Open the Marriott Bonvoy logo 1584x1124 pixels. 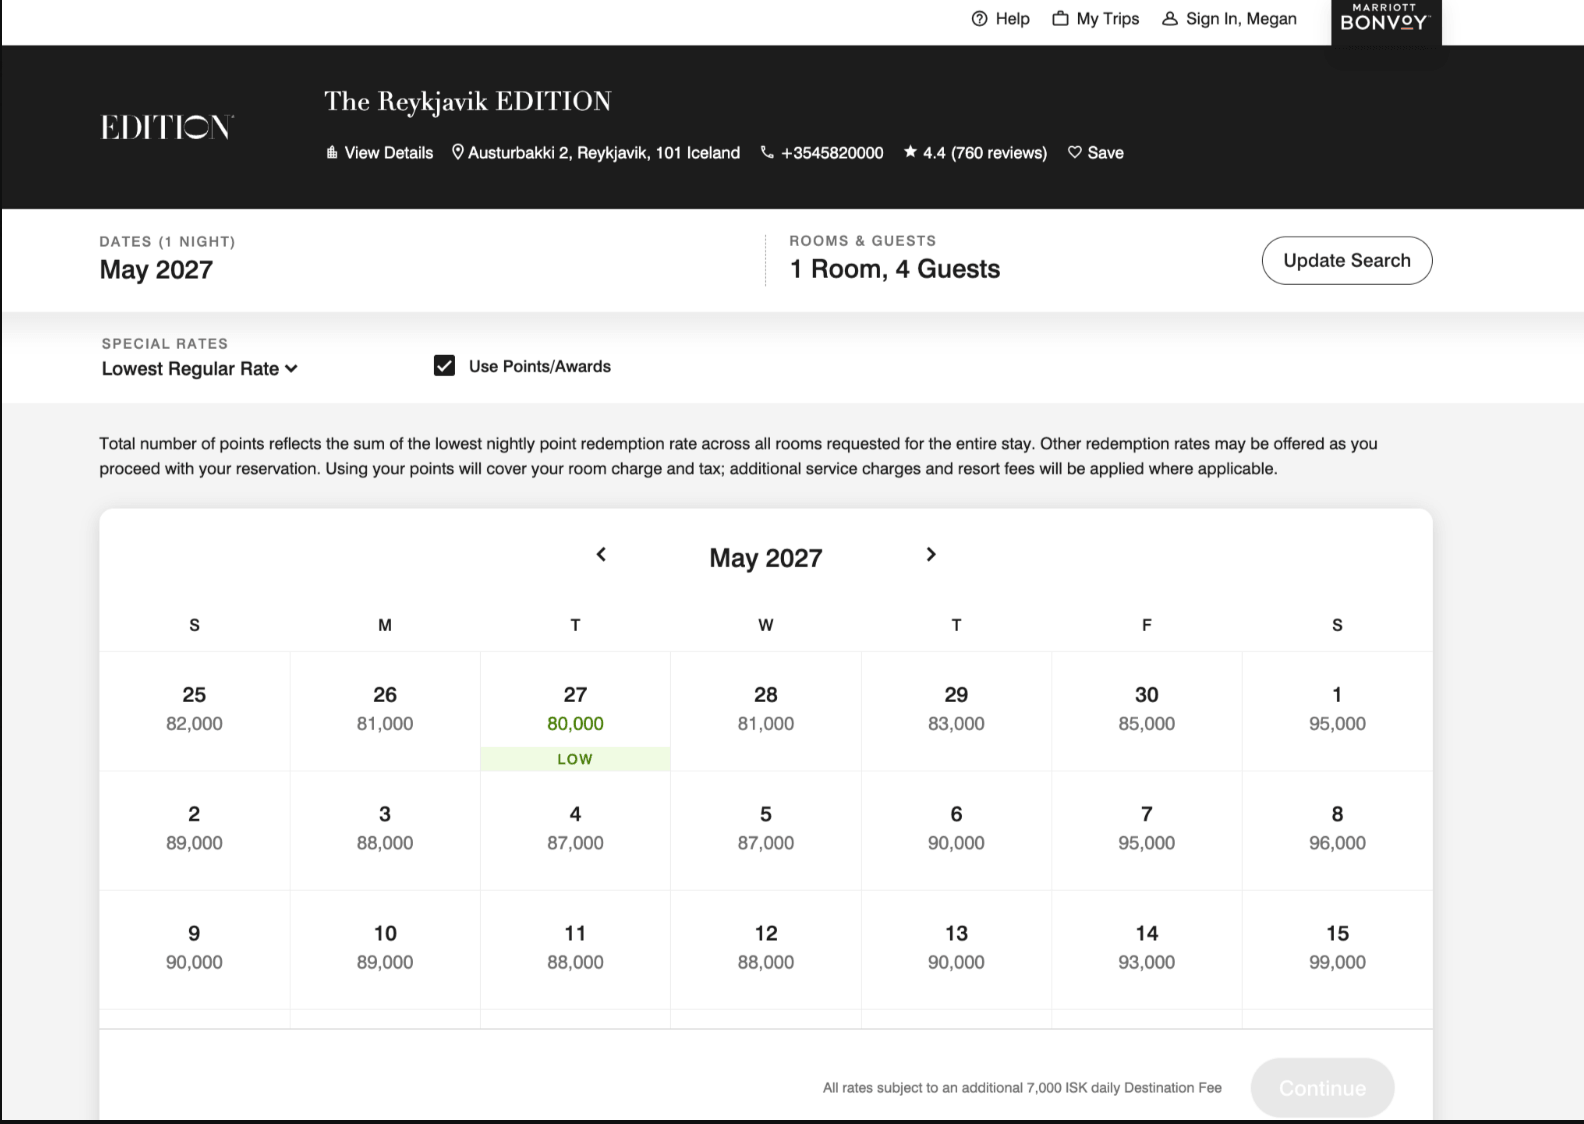point(1385,18)
